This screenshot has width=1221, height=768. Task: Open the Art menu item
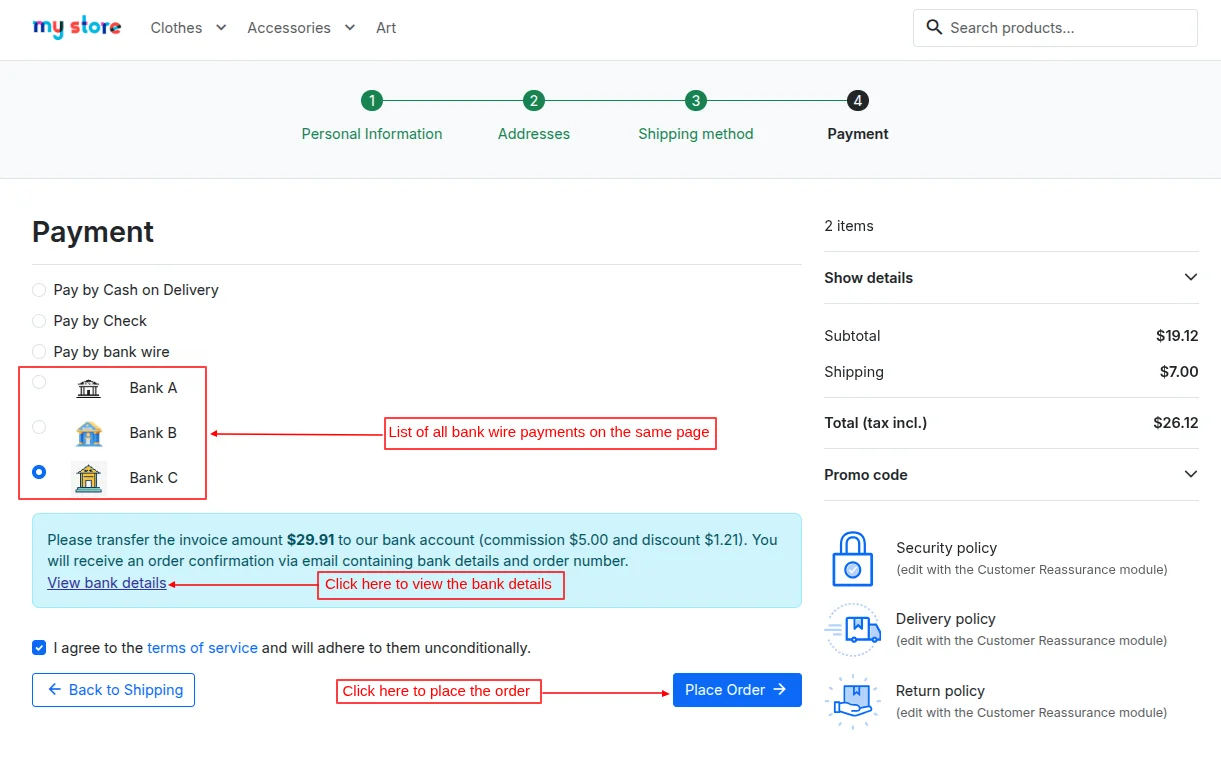[386, 28]
